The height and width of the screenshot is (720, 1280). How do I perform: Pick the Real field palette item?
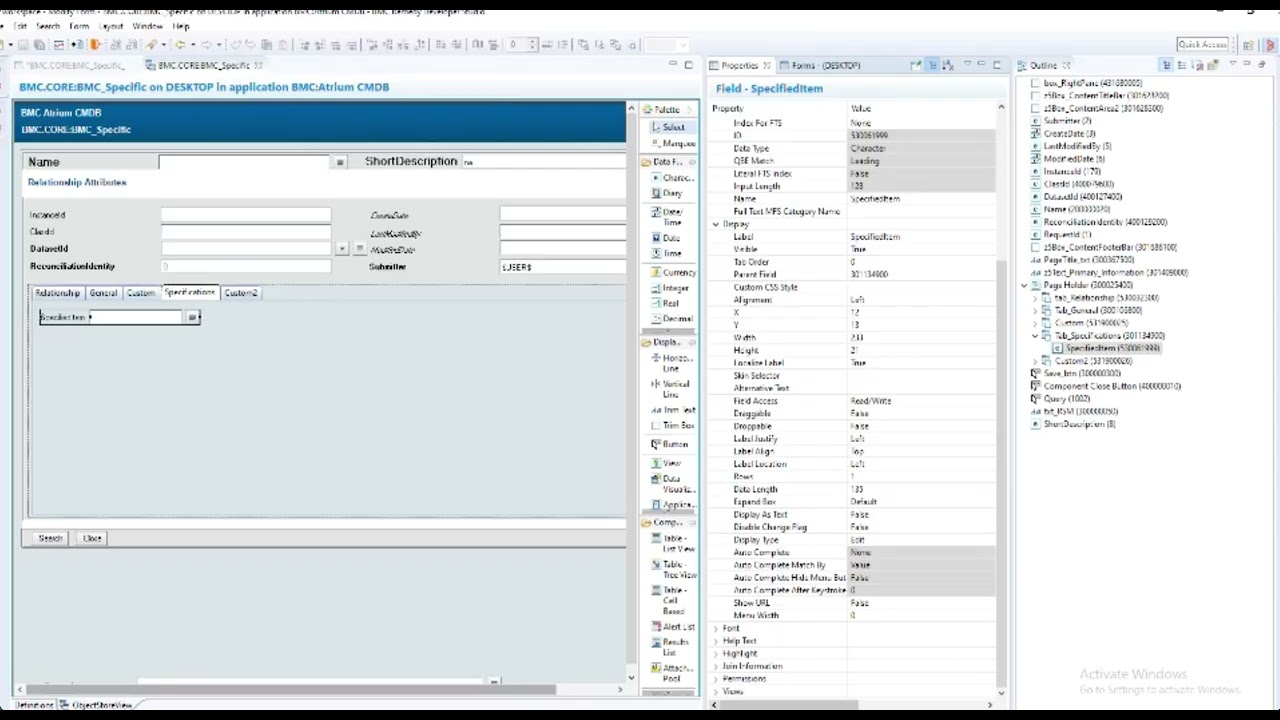(x=666, y=303)
